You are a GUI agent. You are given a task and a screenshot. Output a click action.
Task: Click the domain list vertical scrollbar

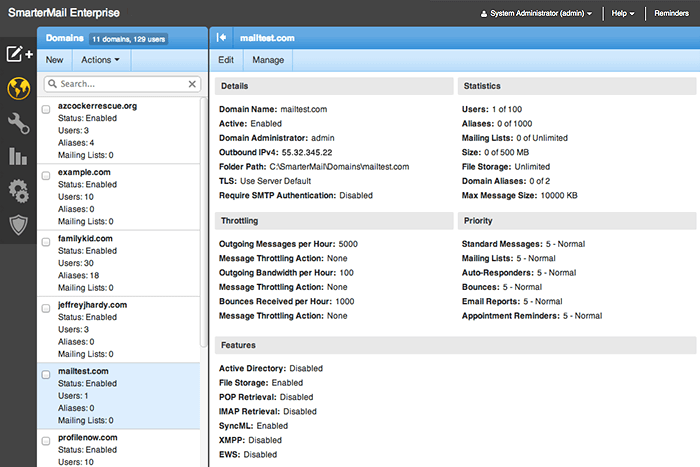point(205,220)
